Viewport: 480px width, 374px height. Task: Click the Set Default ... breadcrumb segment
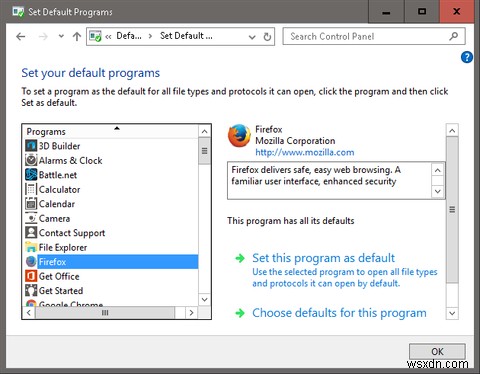[186, 36]
